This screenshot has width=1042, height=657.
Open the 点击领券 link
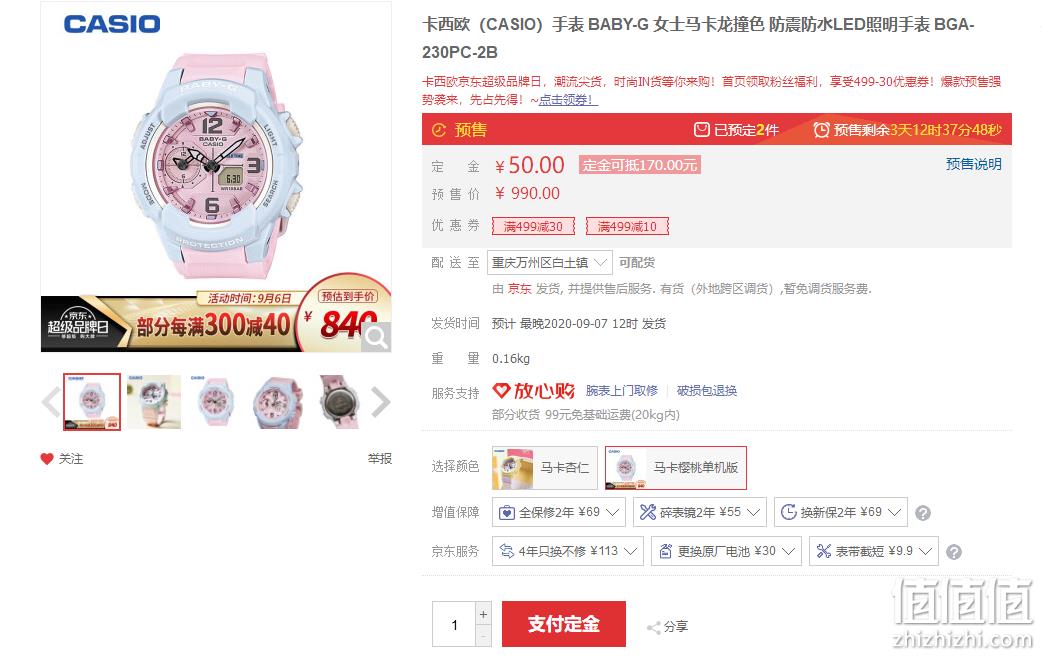pyautogui.click(x=568, y=100)
